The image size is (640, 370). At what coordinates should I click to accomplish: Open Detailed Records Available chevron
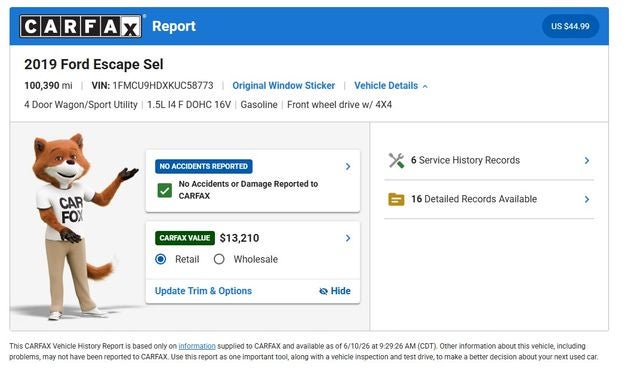point(587,199)
